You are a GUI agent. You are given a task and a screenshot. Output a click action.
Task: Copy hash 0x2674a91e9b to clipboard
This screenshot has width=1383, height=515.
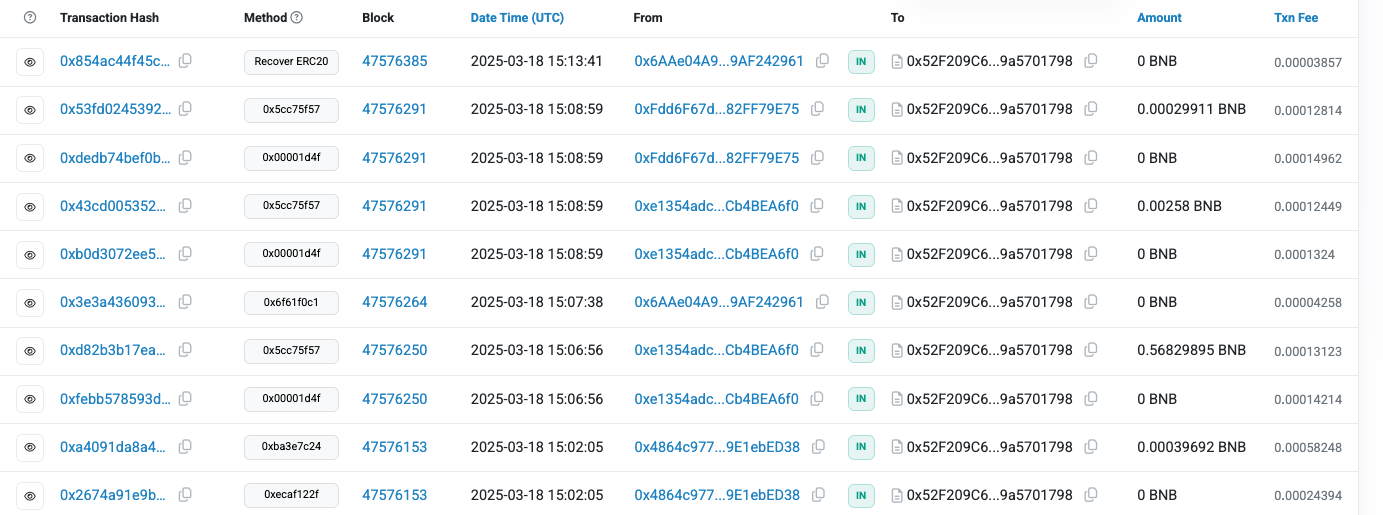185,495
